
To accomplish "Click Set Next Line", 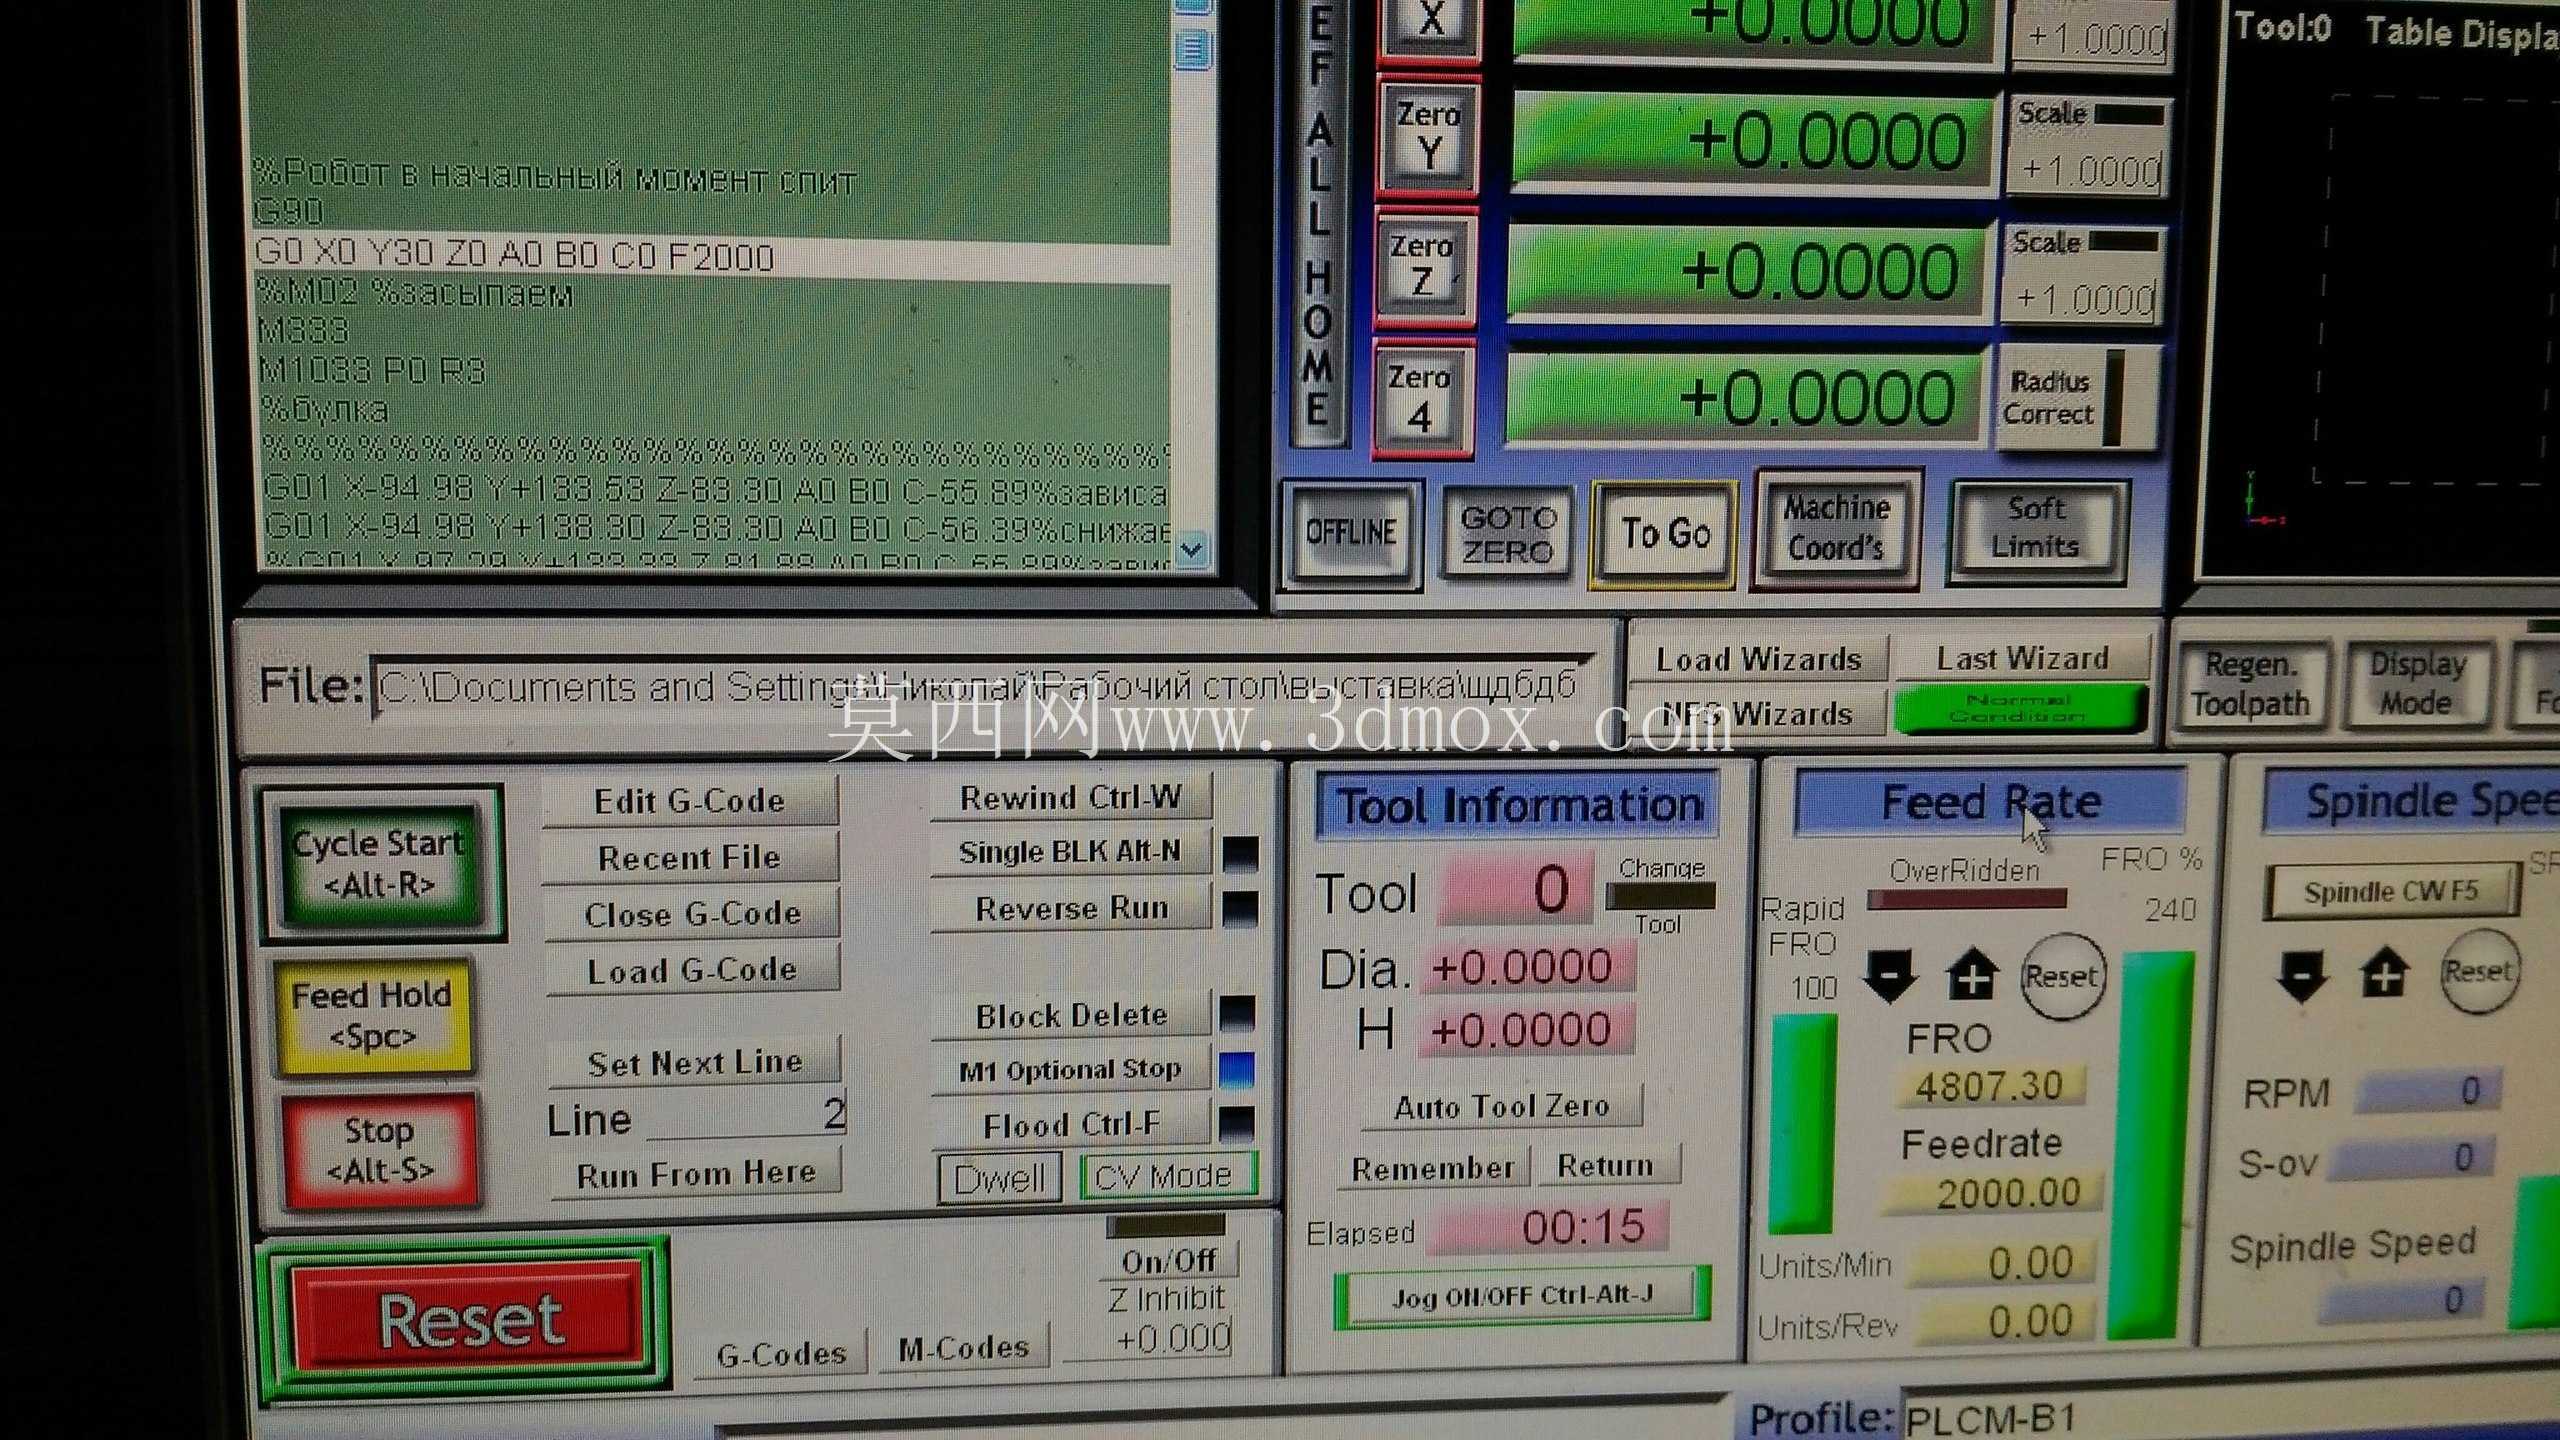I will click(x=695, y=1061).
